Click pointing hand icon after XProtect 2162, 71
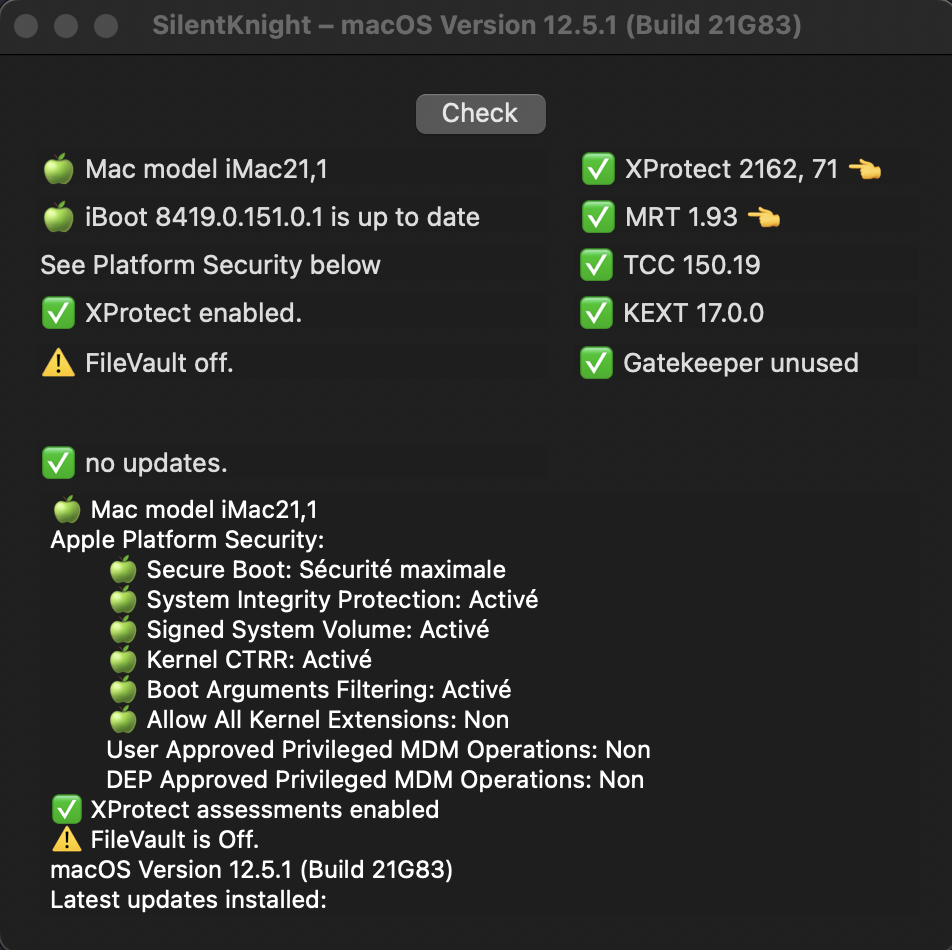The height and width of the screenshot is (950, 952). click(x=865, y=169)
